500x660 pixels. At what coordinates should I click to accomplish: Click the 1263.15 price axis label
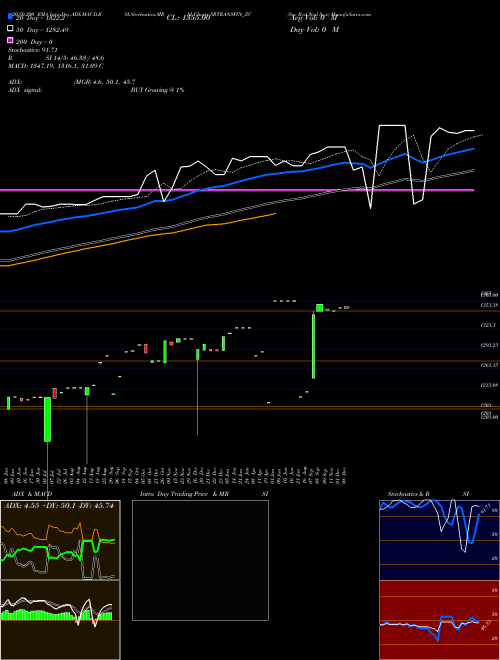click(490, 365)
